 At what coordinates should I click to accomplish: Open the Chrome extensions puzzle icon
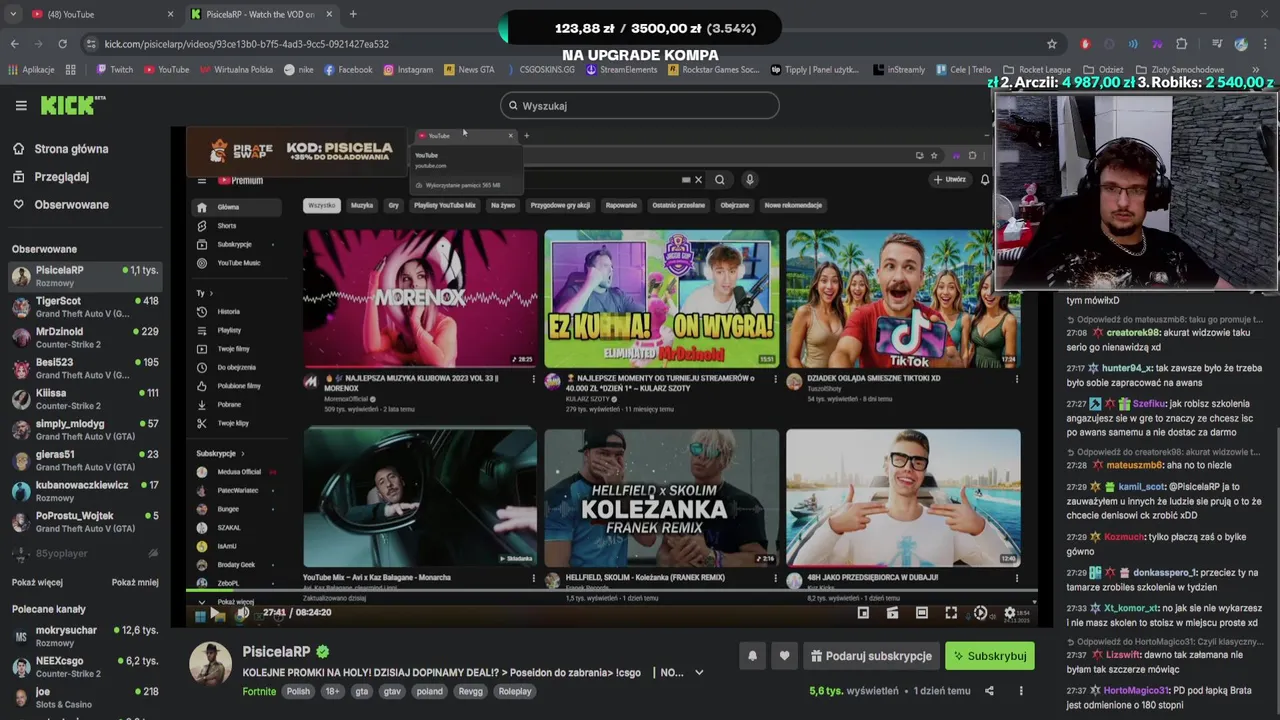click(x=1182, y=44)
